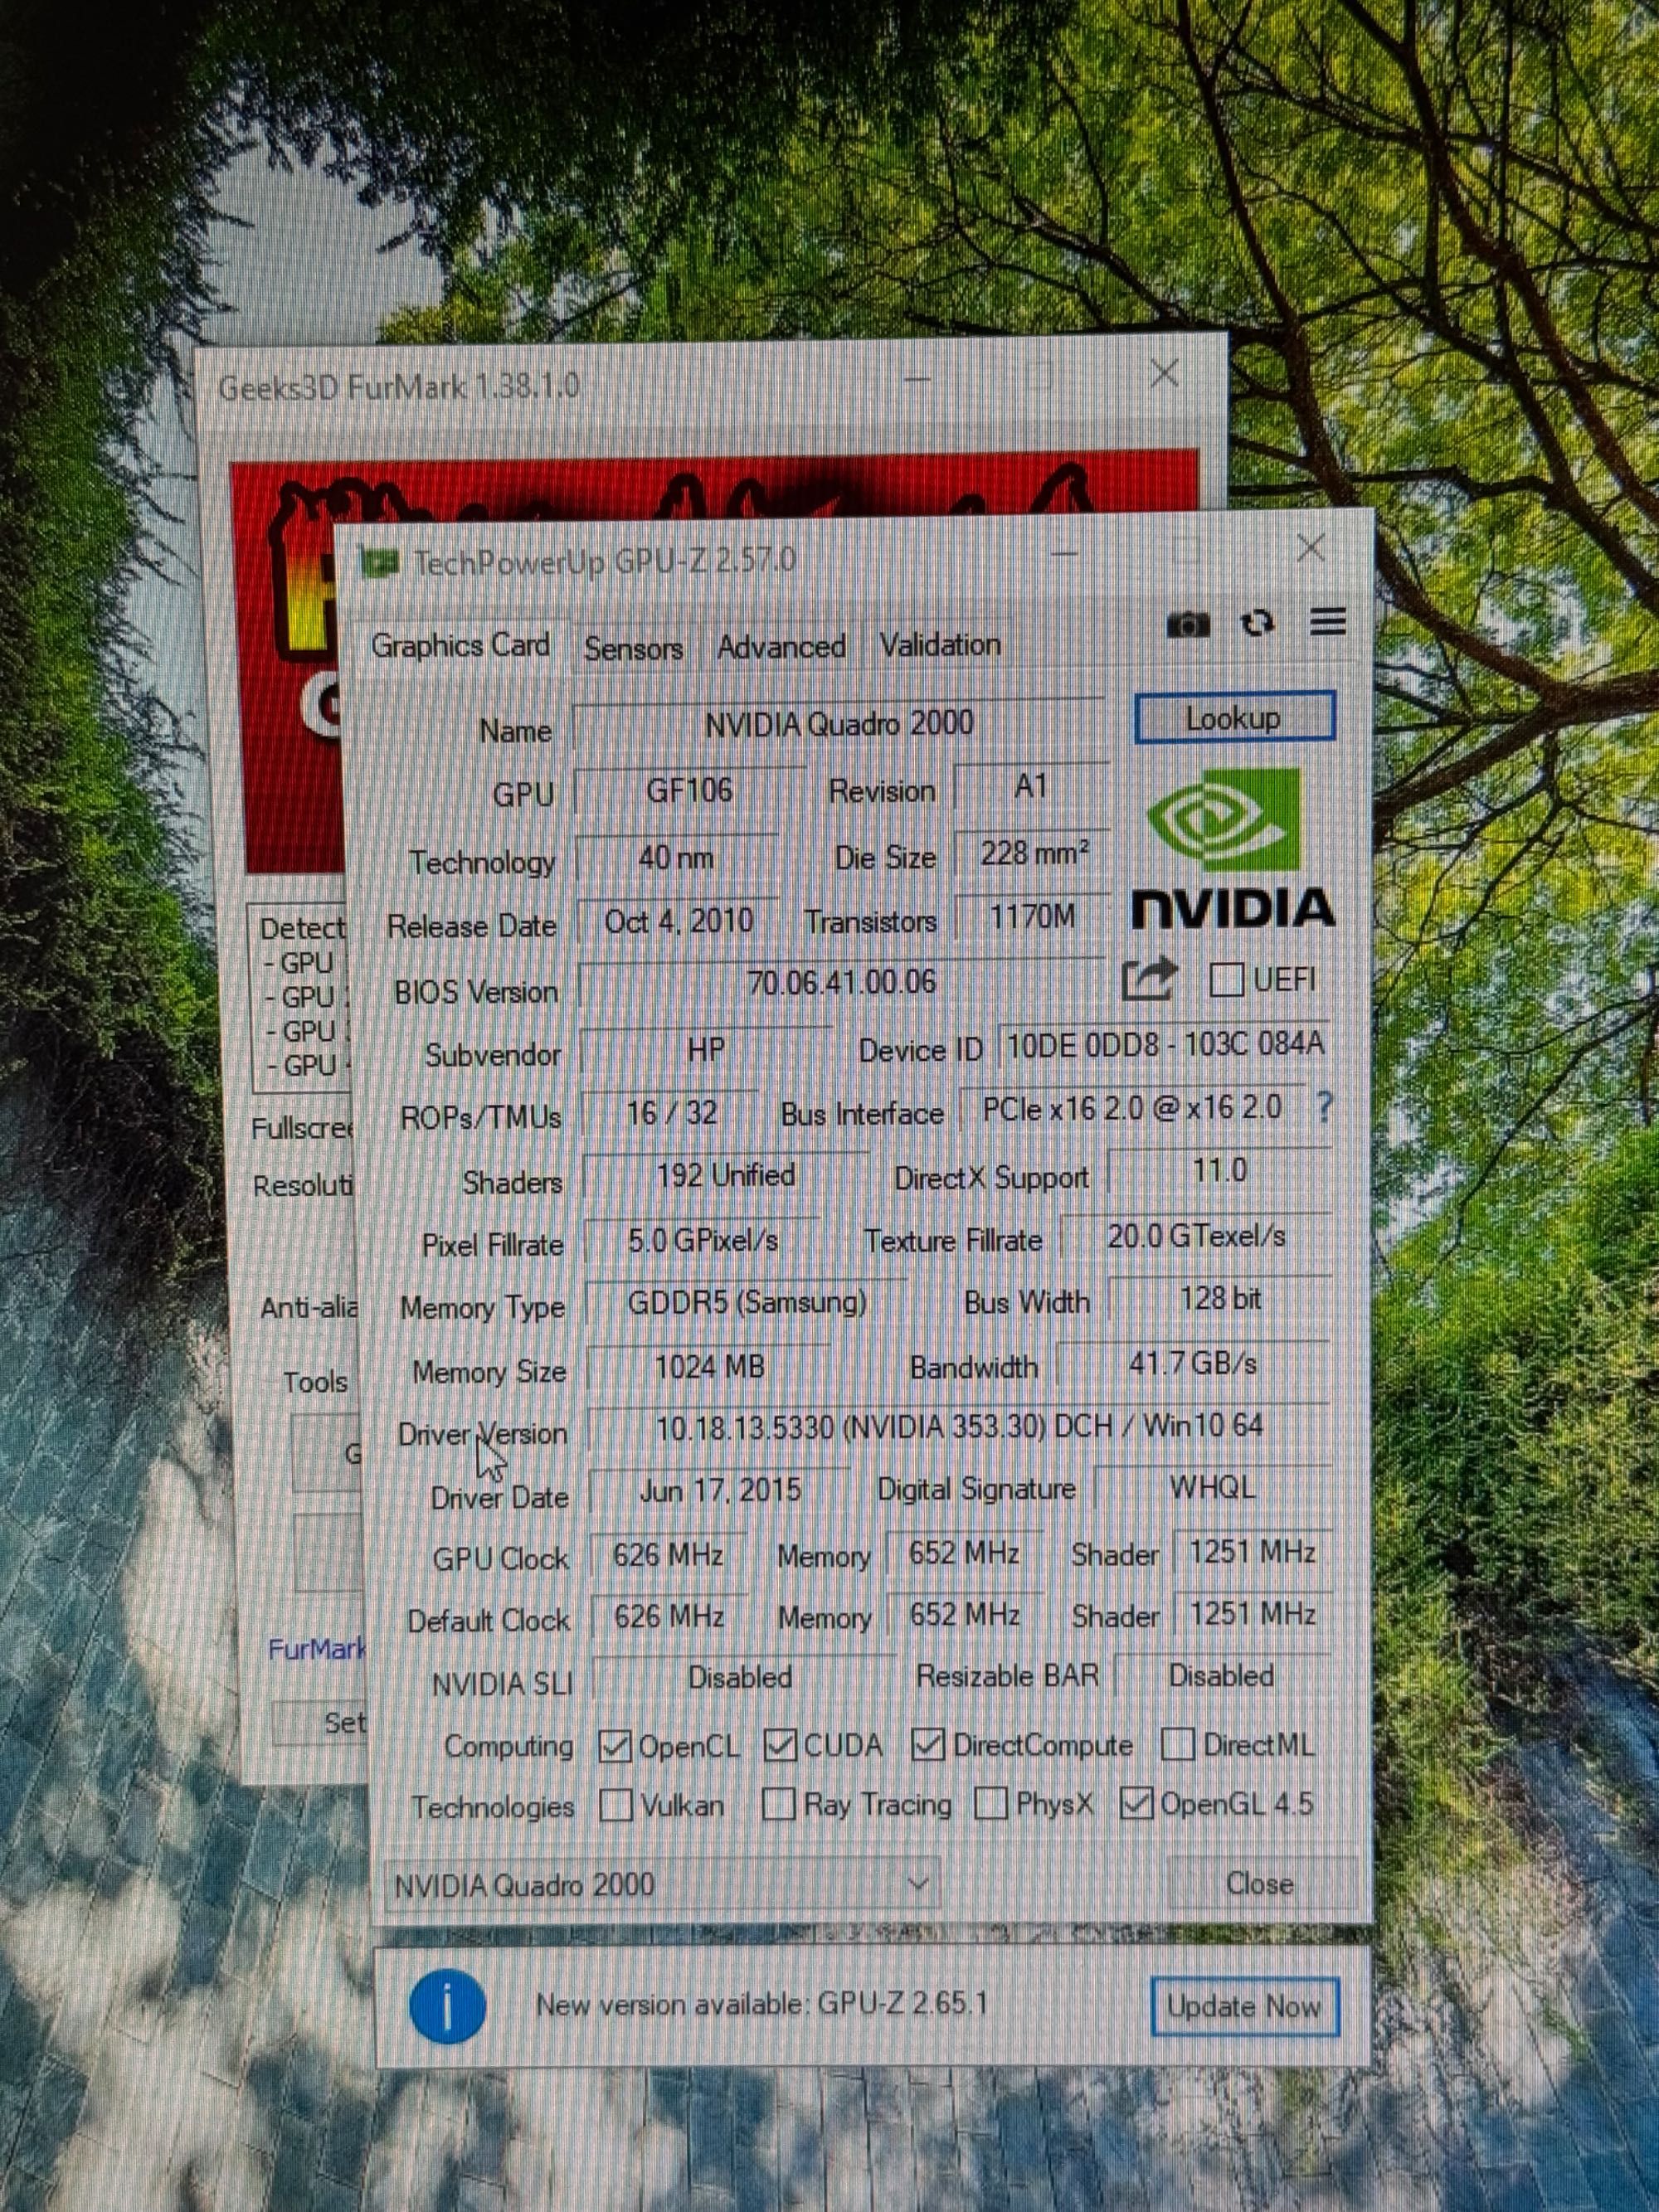Toggle the DirectCompute checkbox
1659x2212 pixels.
(928, 1744)
